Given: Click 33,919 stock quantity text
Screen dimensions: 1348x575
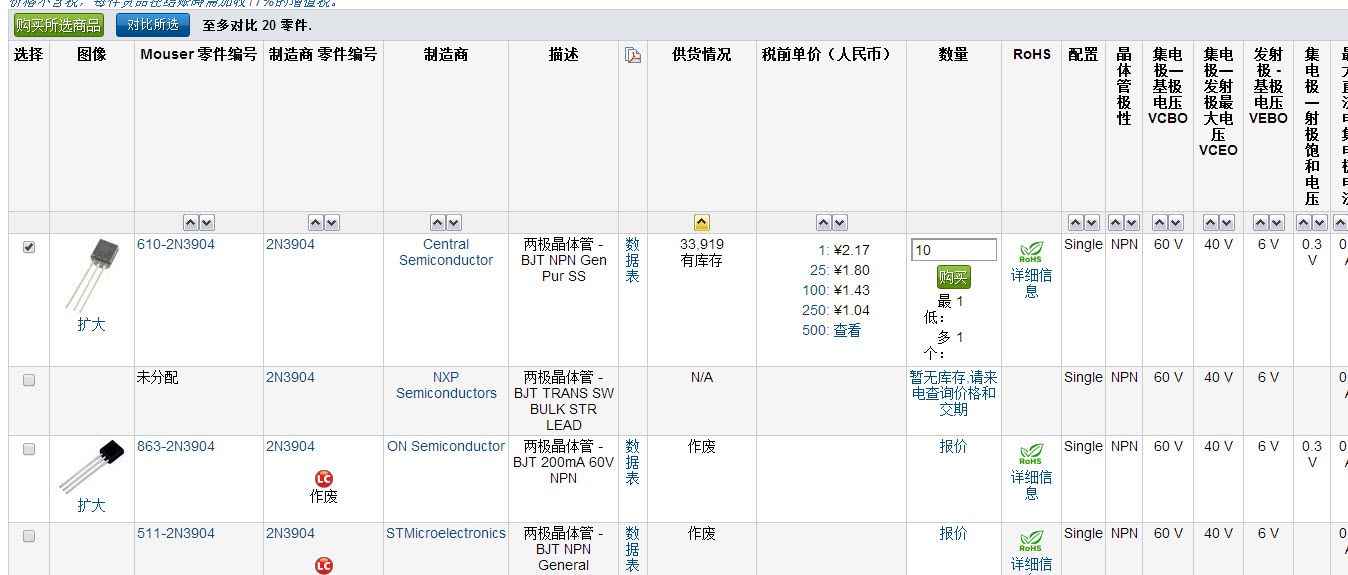Looking at the screenshot, I should [702, 244].
